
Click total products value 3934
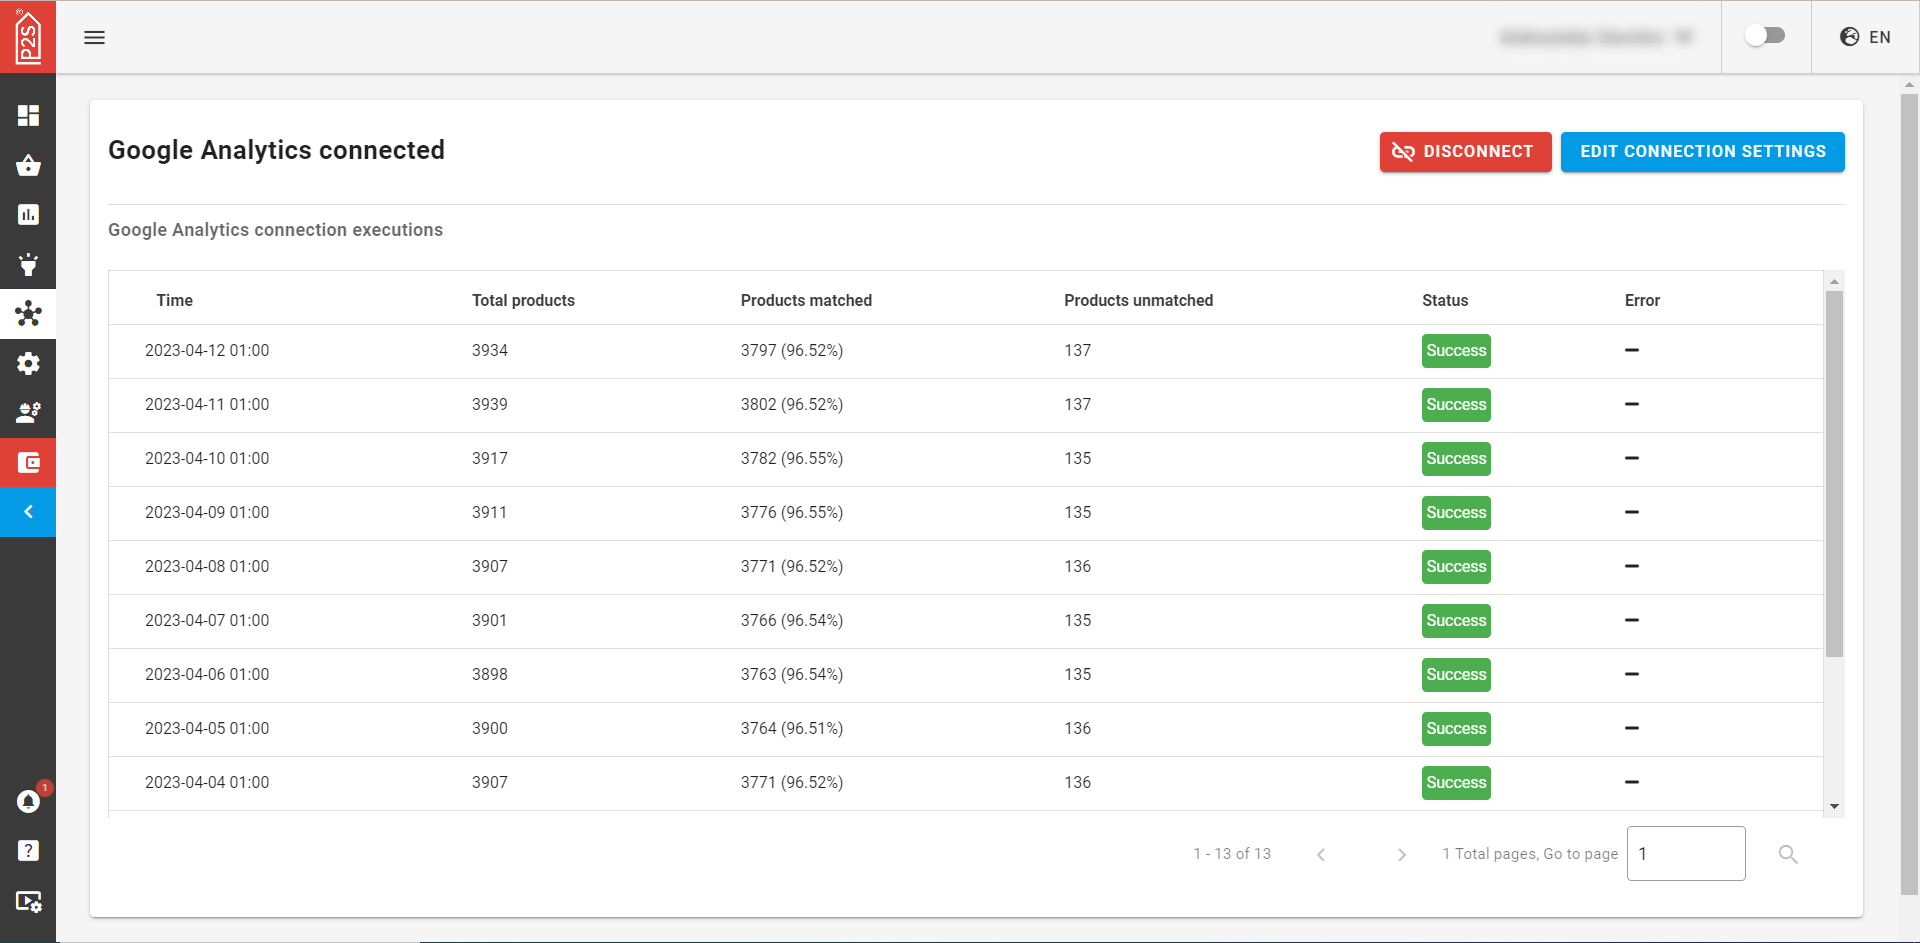click(490, 351)
